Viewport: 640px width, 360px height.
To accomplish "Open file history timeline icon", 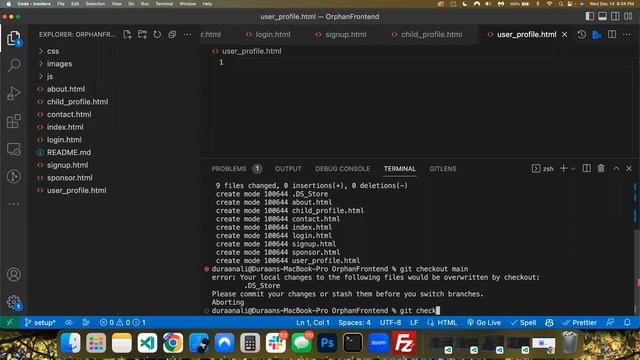I will point(582,35).
